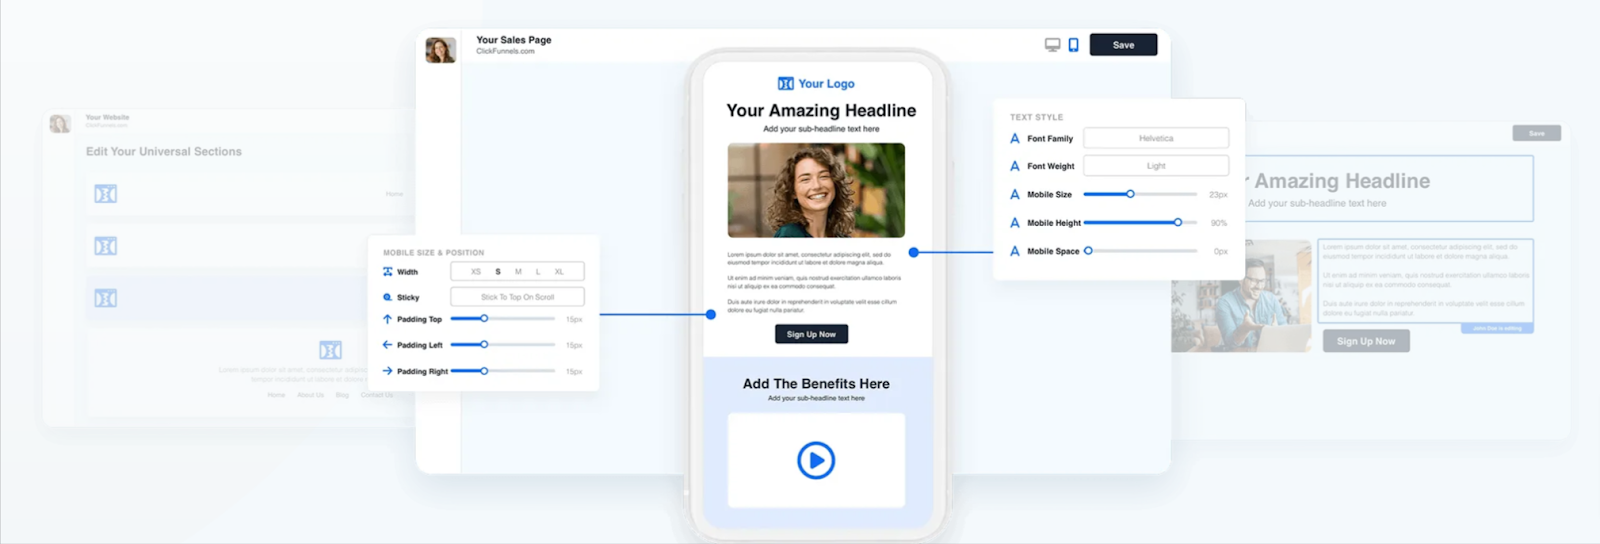Click the Your Logo icon in phone preview
This screenshot has width=1600, height=544.
786,84
